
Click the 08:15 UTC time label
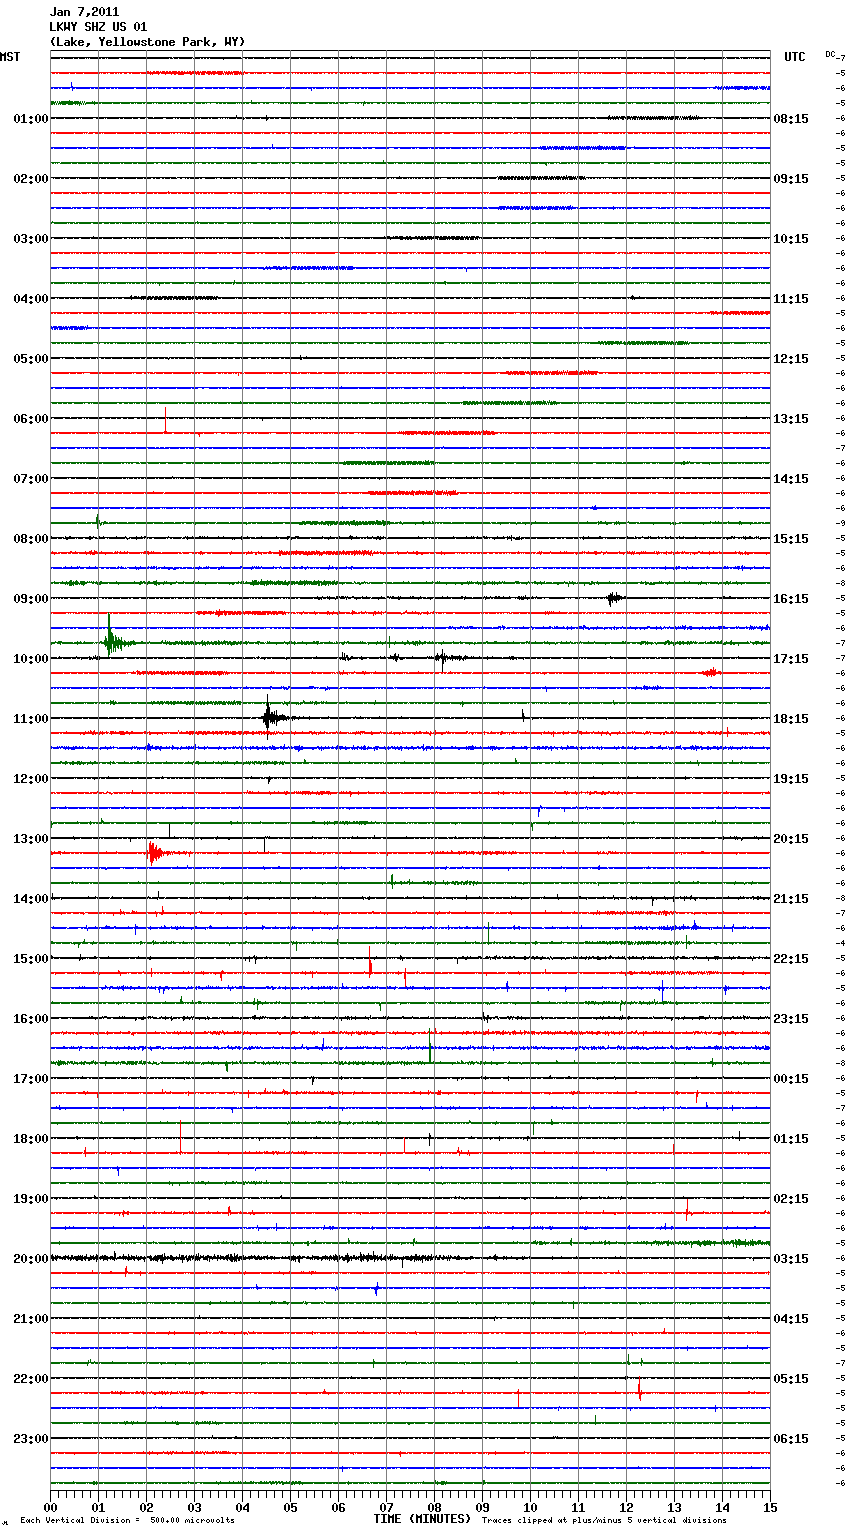tap(791, 119)
